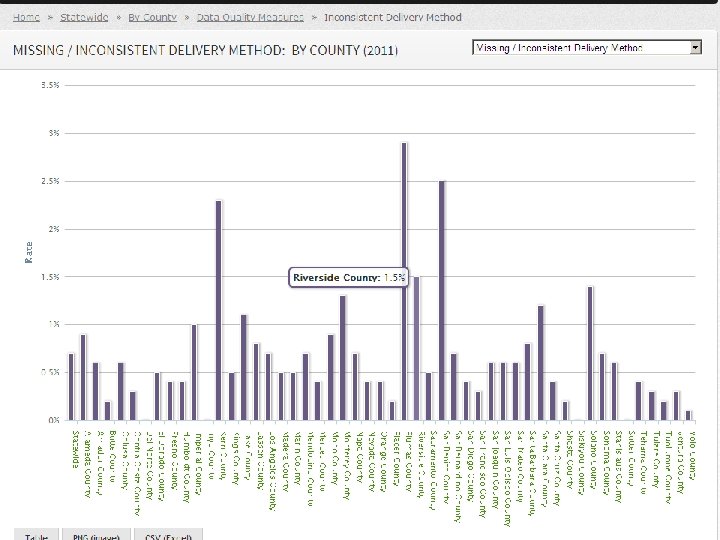The width and height of the screenshot is (720, 540).
Task: Select the Santa Clara County bar at 1.2%
Action: [540, 363]
